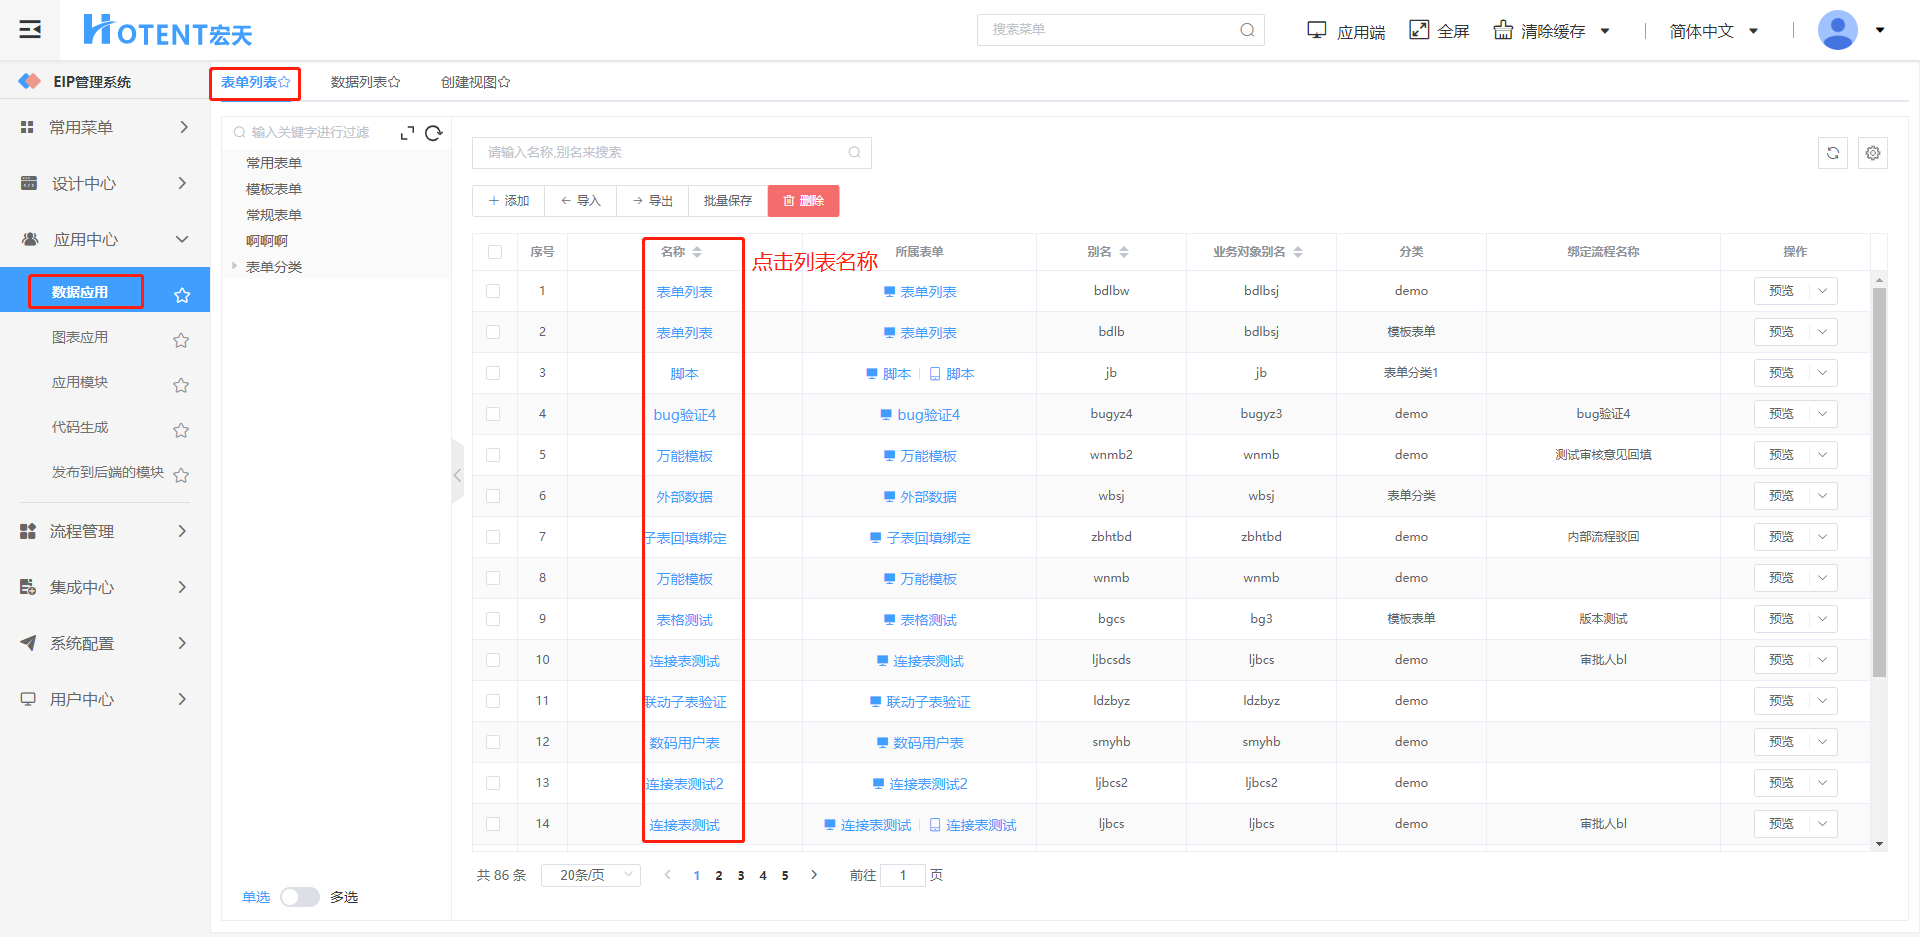Click the refresh icon in tree panel
This screenshot has width=1920, height=937.
(x=433, y=133)
